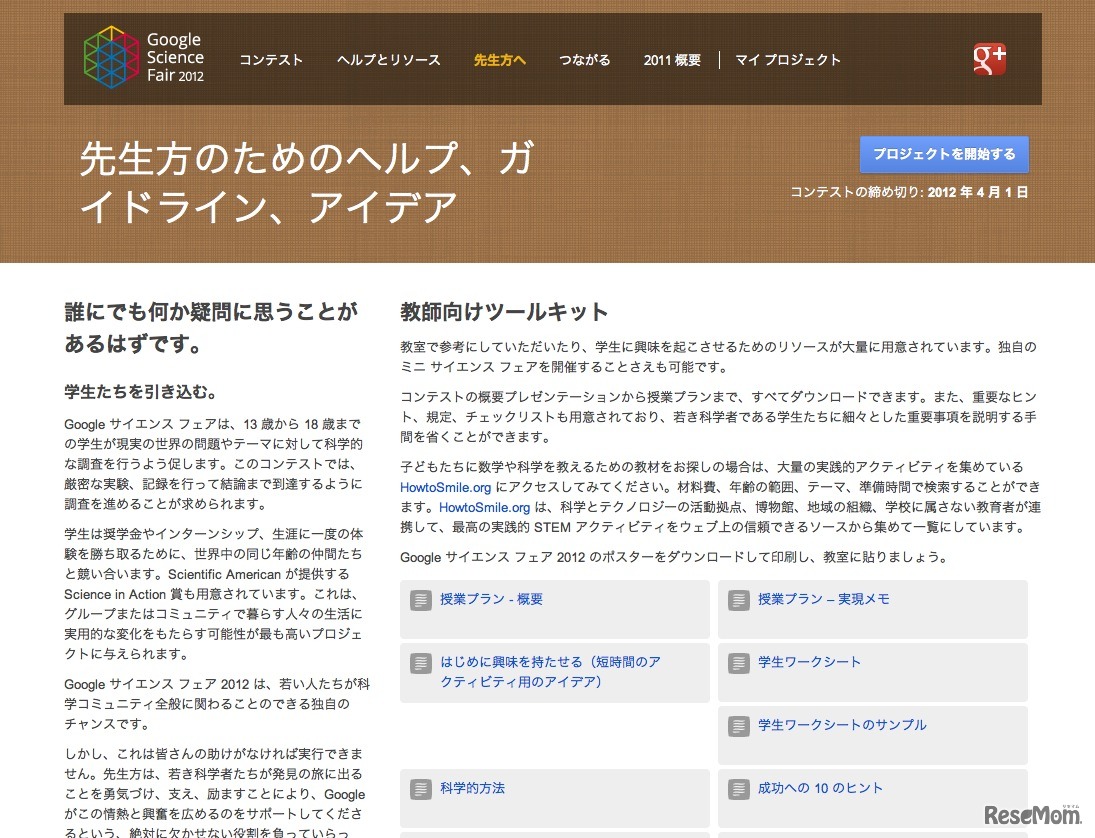
Task: Open the ヘルプとリソース page
Action: (390, 60)
